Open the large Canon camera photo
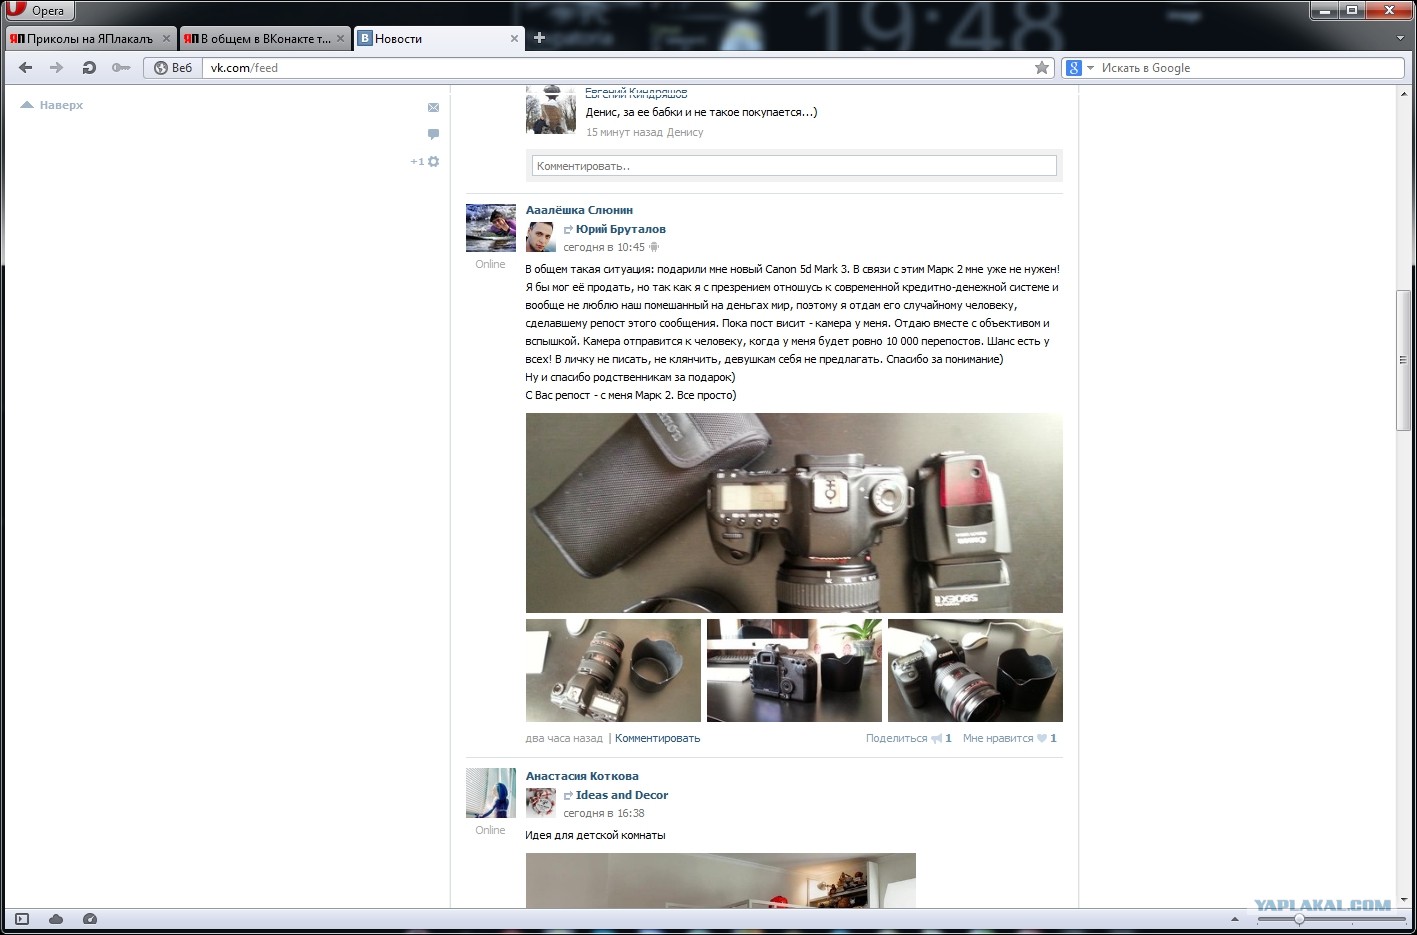The height and width of the screenshot is (935, 1417). coord(794,513)
